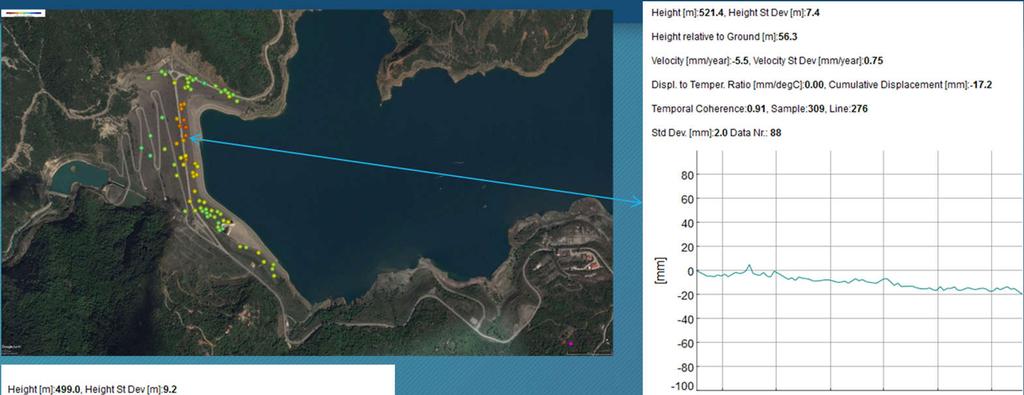Click the Std Dev. 2.0 Data Nr. line
1024x395 pixels.
[716, 133]
